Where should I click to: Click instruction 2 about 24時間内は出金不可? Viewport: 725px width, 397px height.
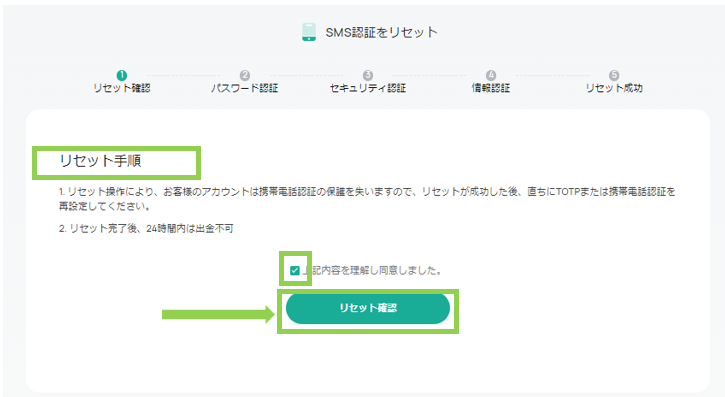point(146,228)
